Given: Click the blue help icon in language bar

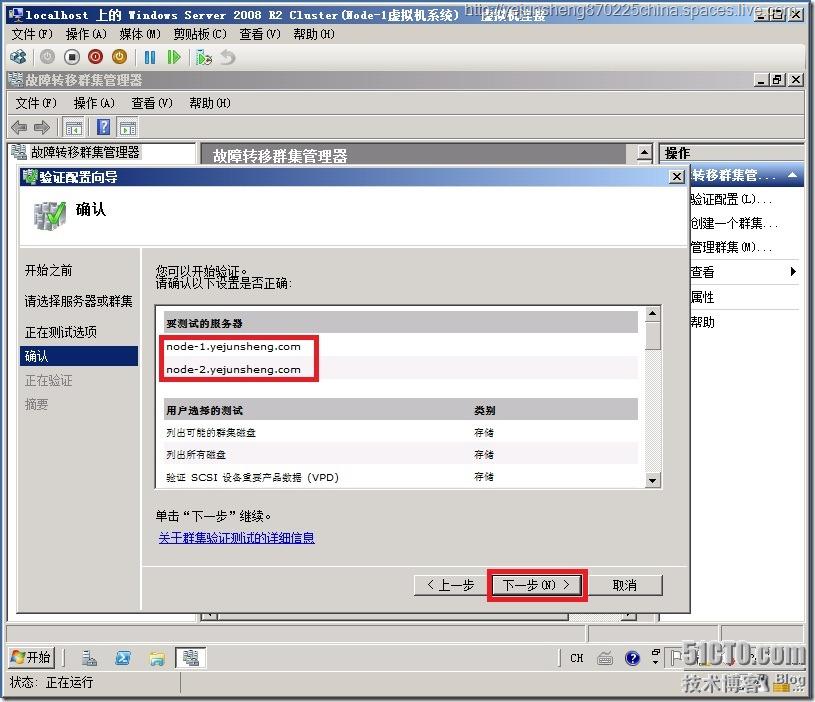Looking at the screenshot, I should click(x=632, y=659).
